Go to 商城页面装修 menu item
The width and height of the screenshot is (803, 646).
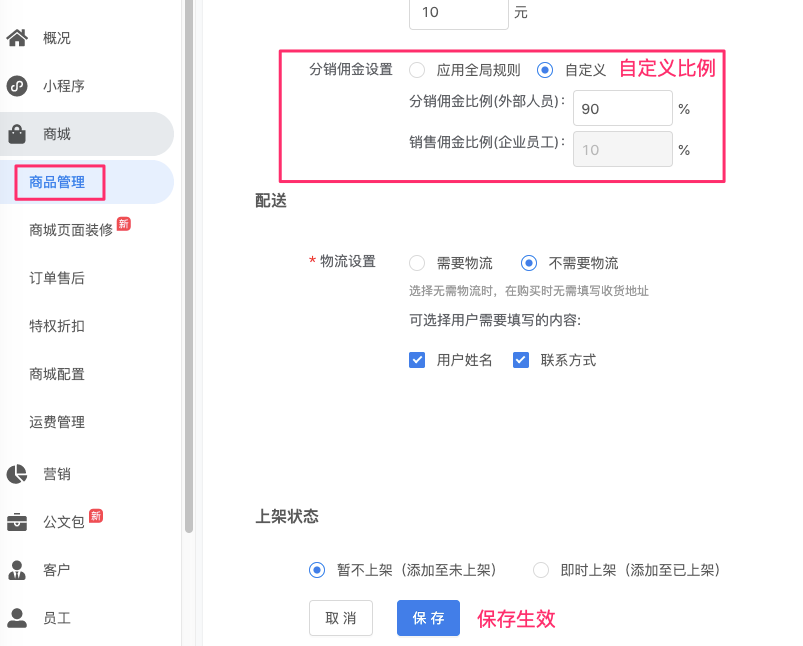(x=71, y=230)
